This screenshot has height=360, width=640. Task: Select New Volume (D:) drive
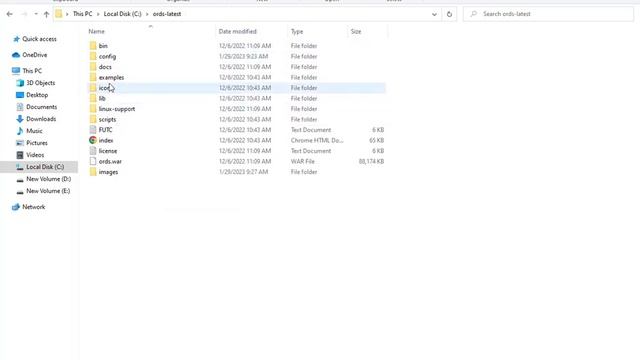click(49, 179)
